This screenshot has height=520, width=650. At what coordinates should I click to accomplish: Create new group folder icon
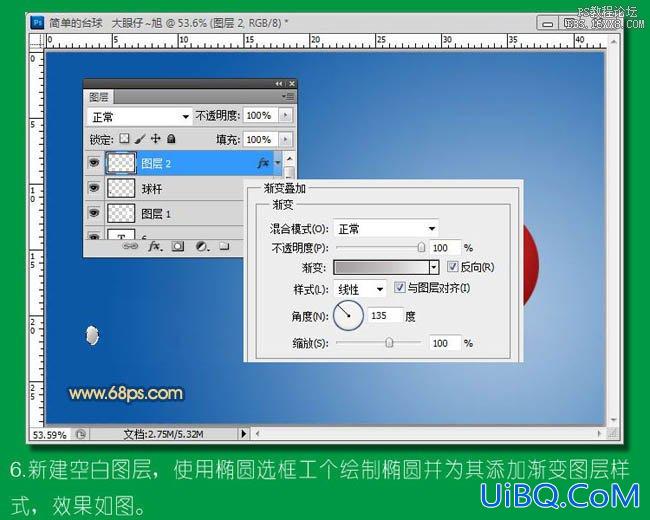pyautogui.click(x=224, y=246)
